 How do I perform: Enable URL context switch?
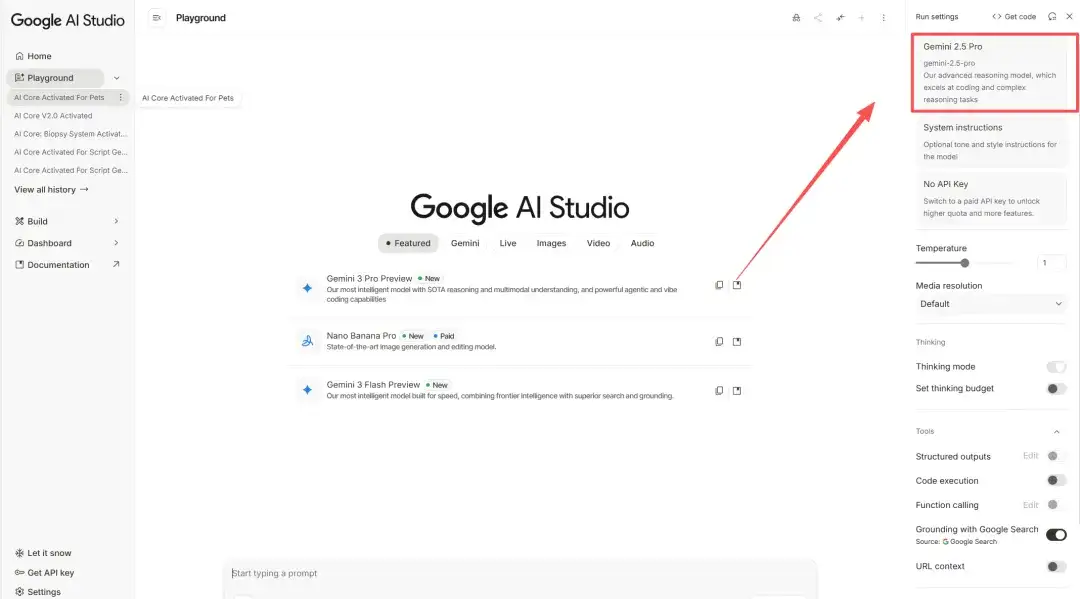coord(1056,567)
